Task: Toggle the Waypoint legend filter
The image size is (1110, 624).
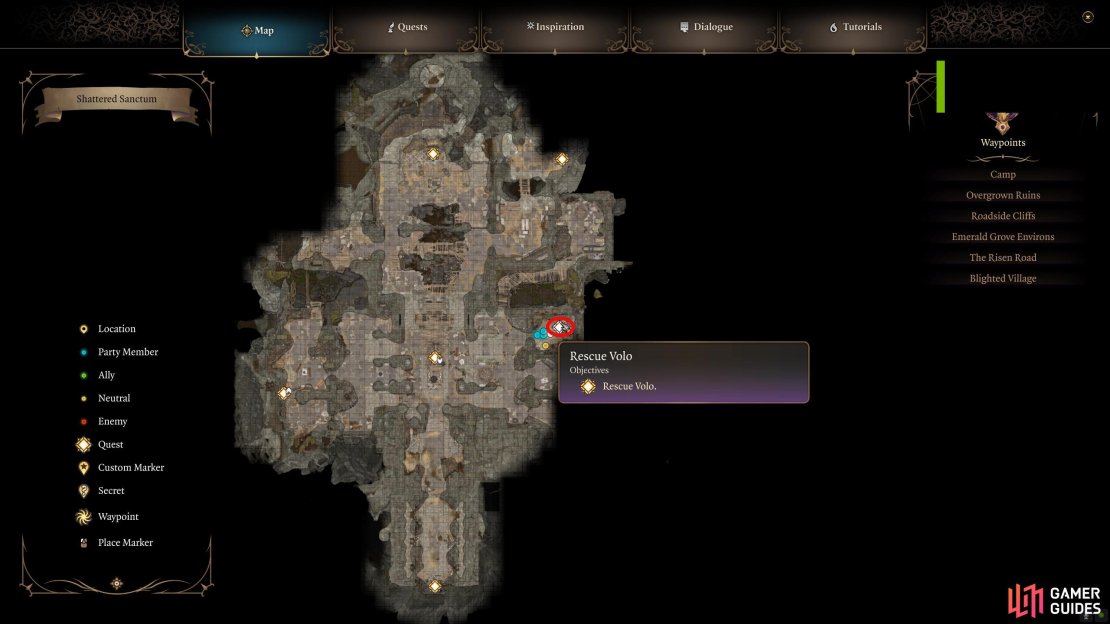Action: pyautogui.click(x=107, y=517)
